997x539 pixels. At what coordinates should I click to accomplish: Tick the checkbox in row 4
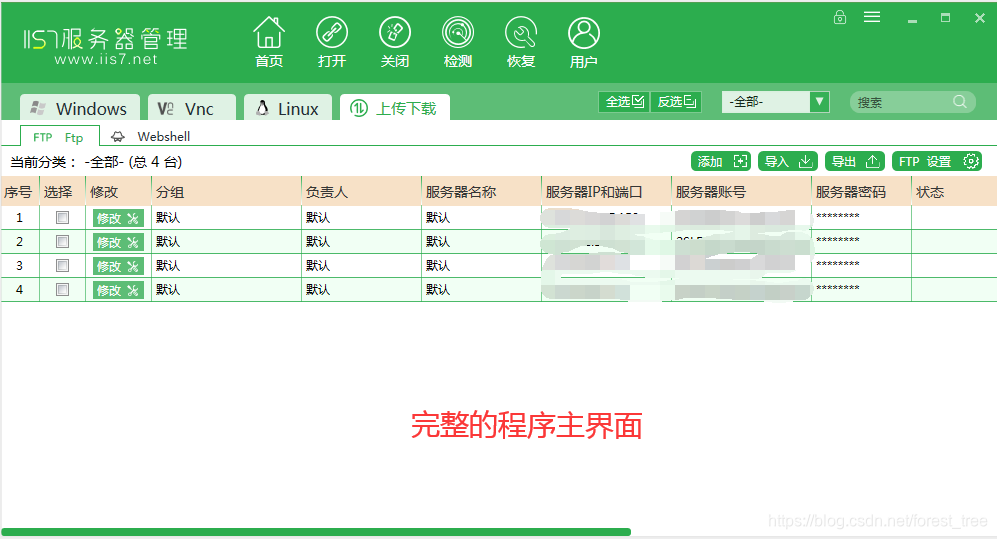(x=62, y=289)
